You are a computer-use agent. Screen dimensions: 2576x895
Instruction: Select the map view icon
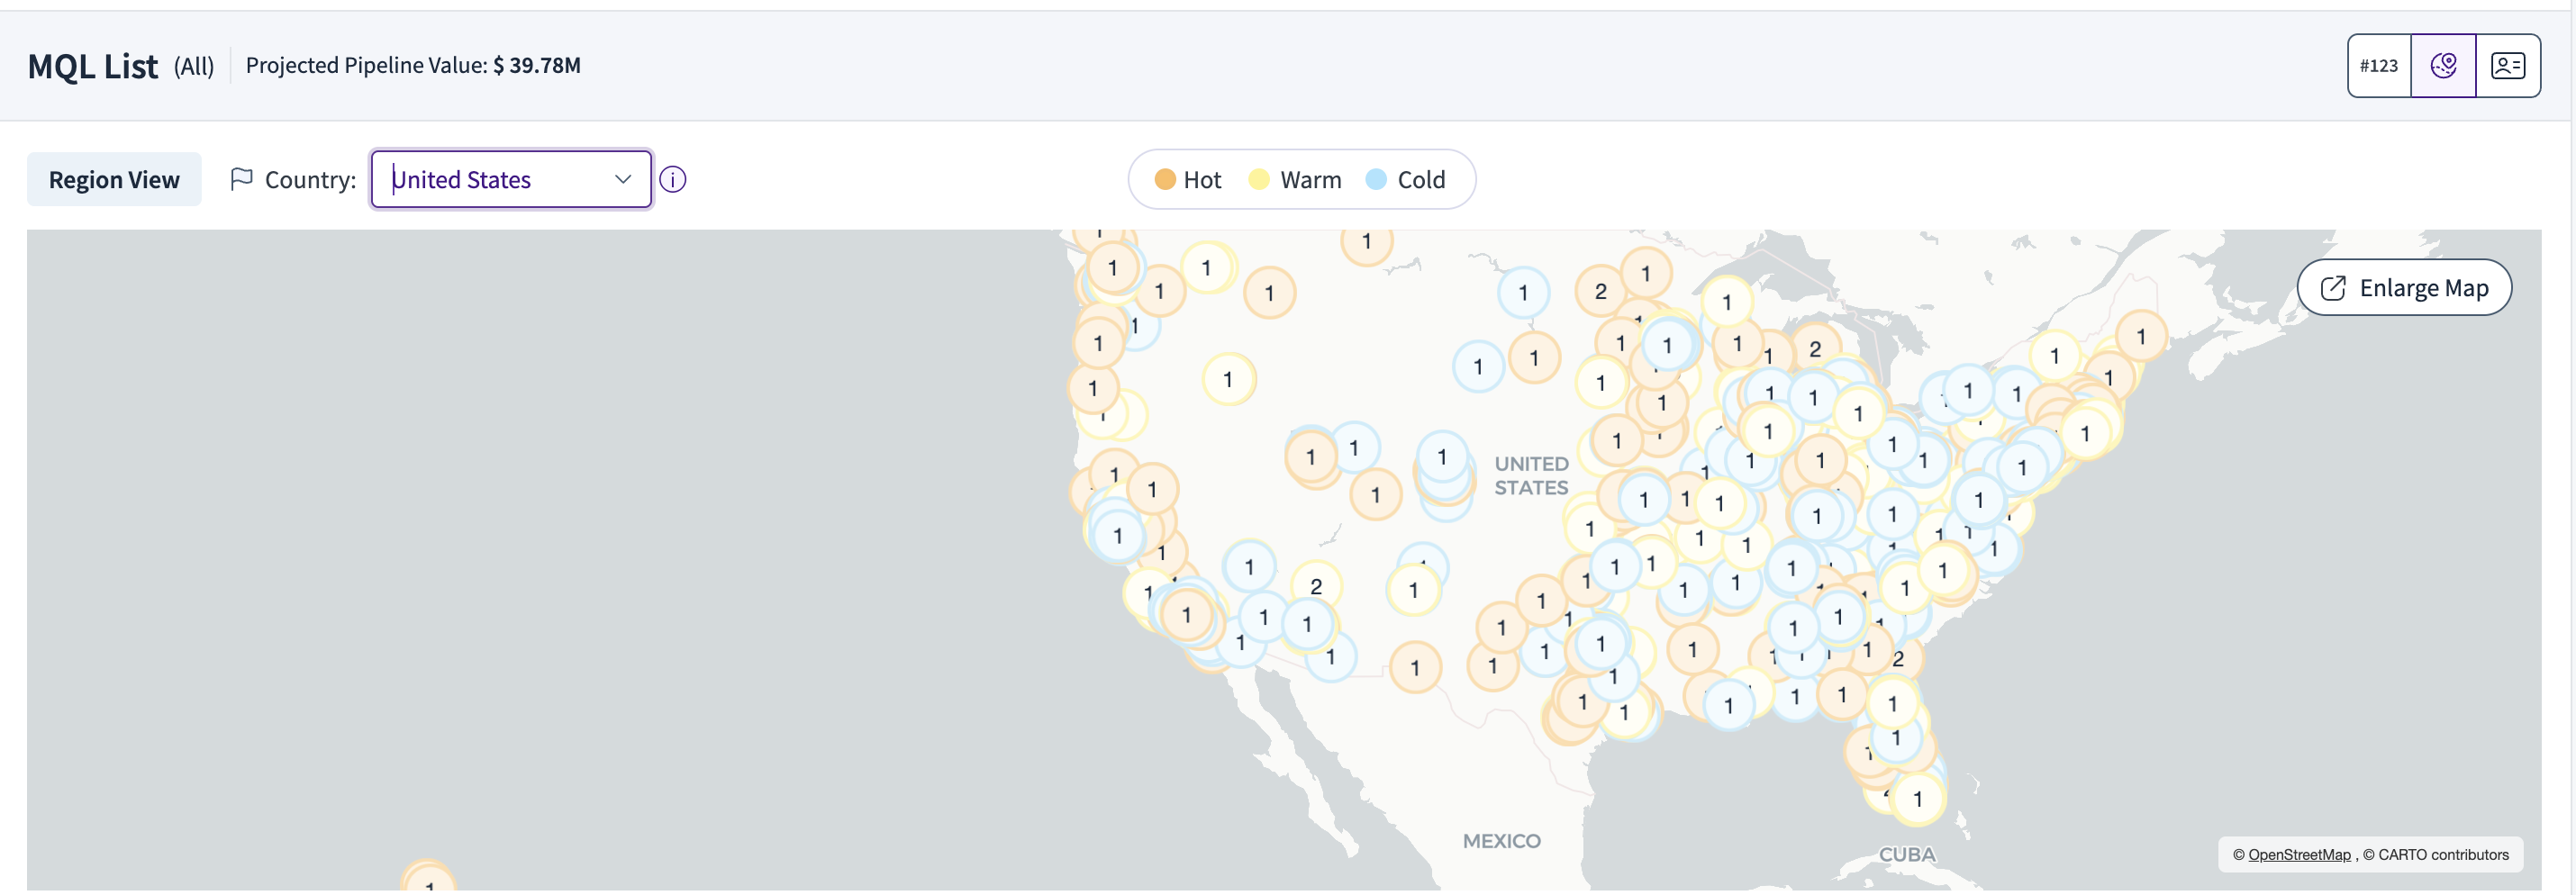(x=2443, y=66)
